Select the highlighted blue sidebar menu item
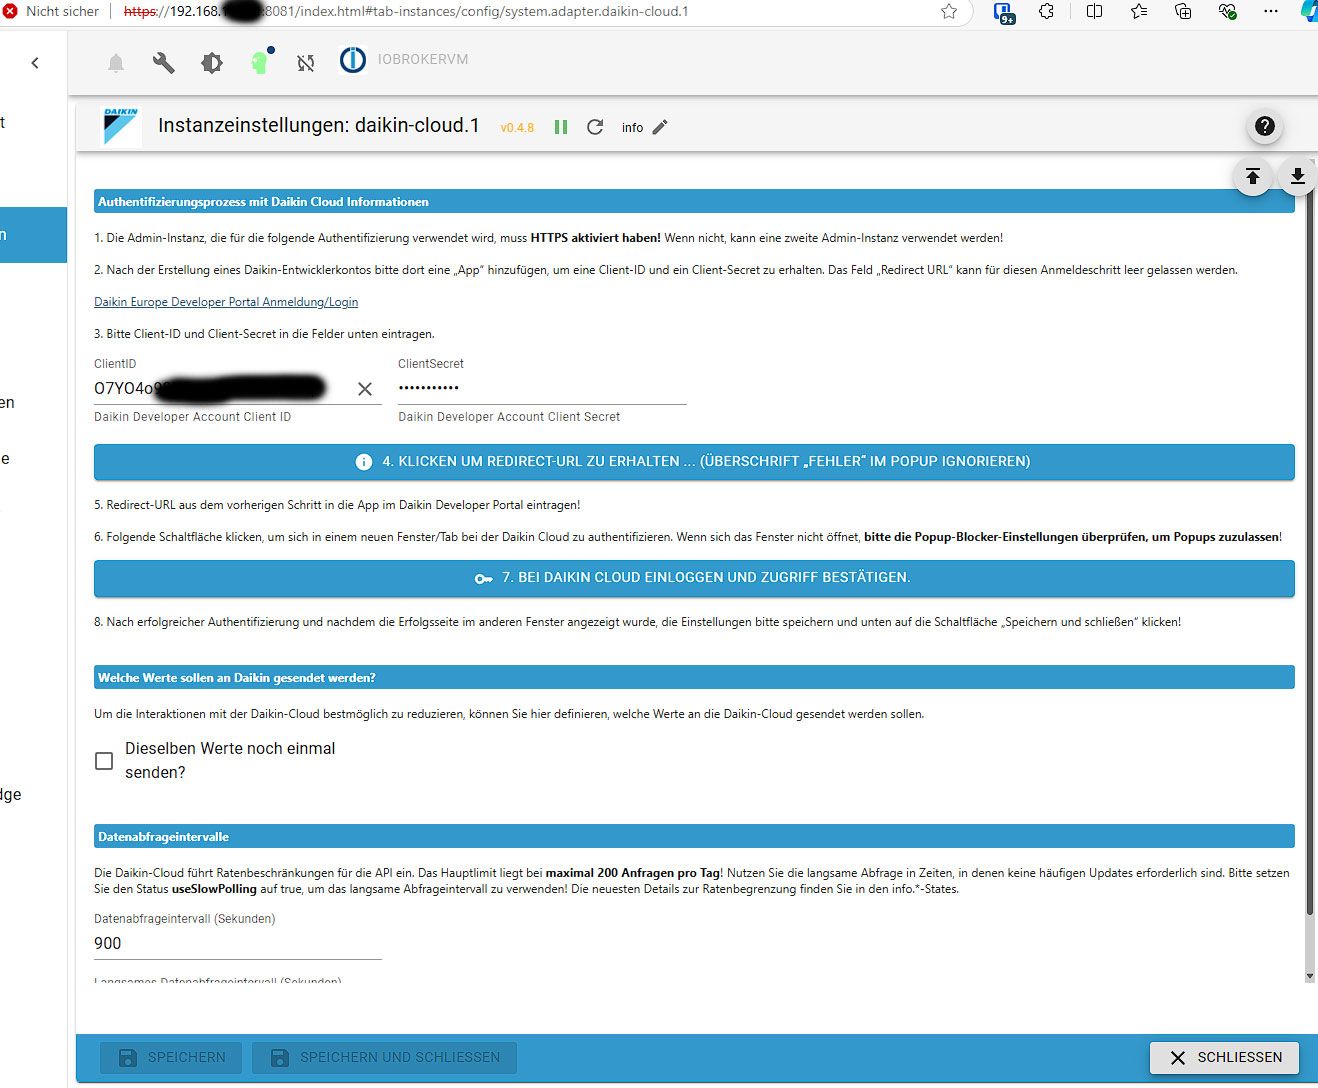1318x1088 pixels. pyautogui.click(x=33, y=235)
